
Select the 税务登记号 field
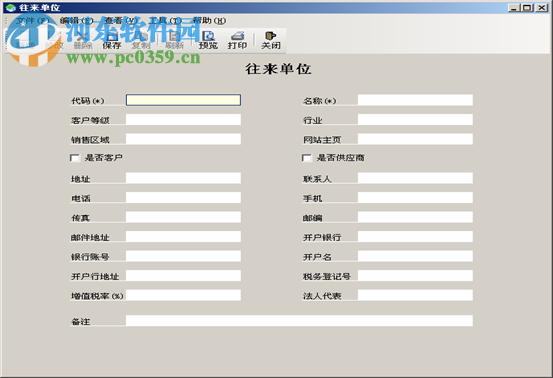click(x=415, y=276)
